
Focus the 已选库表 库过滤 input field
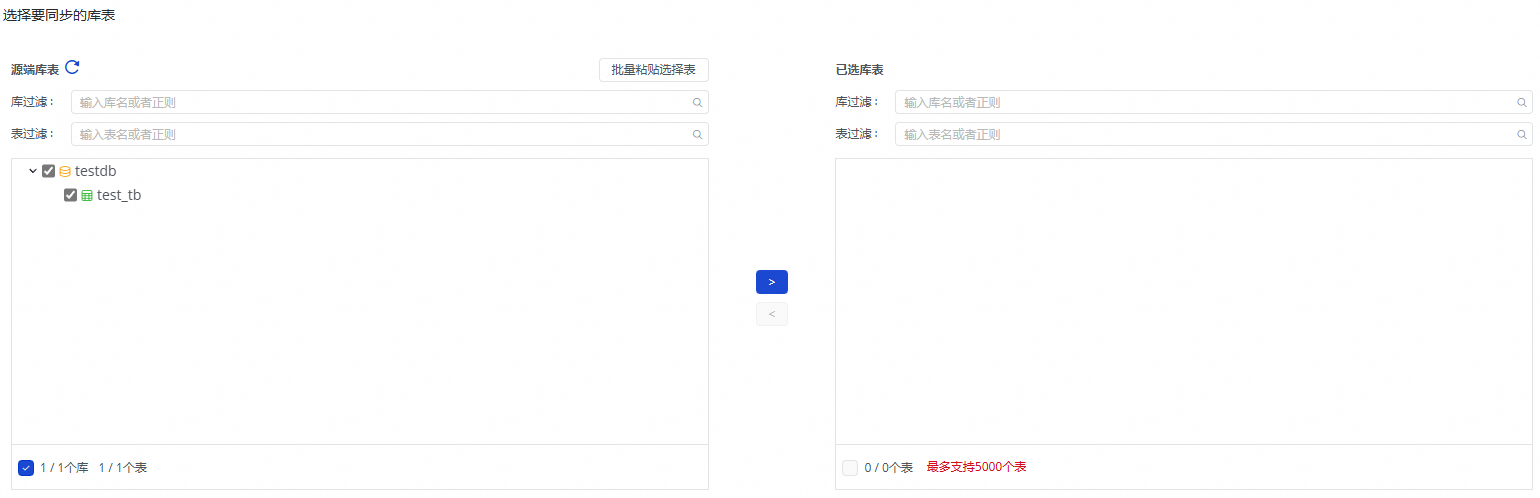pos(1213,102)
